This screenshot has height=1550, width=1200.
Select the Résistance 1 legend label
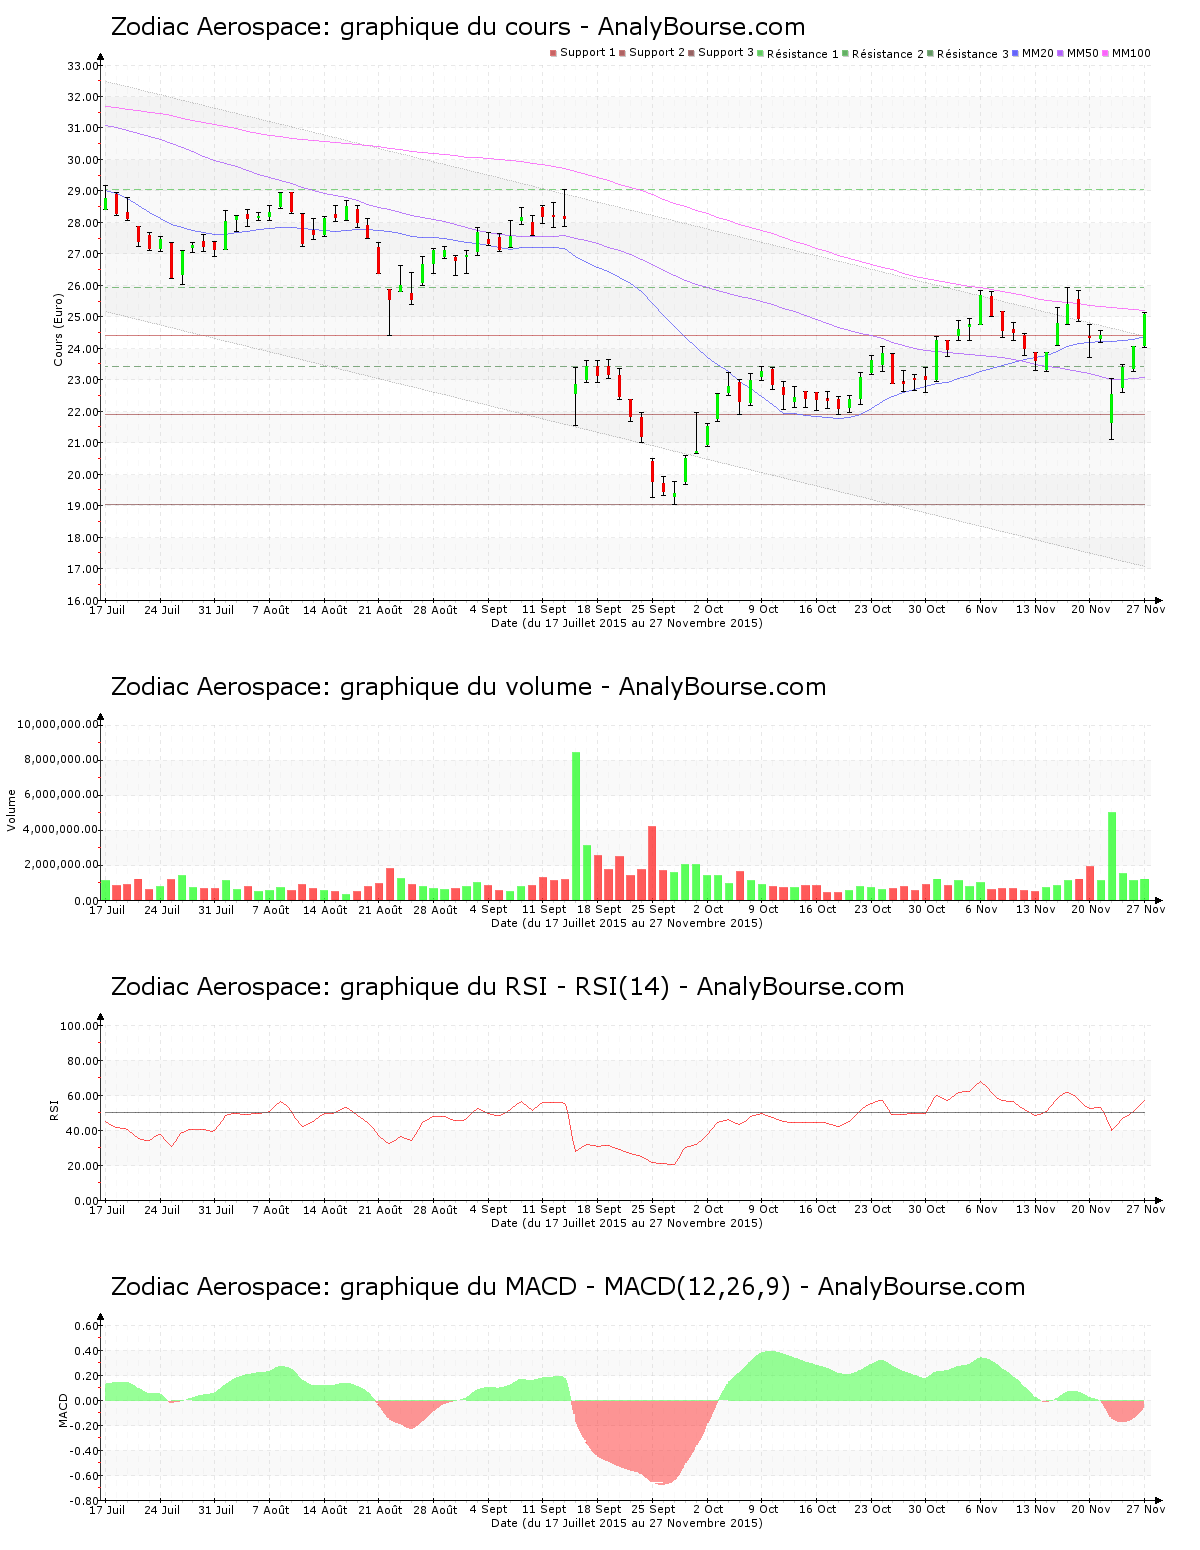[803, 54]
